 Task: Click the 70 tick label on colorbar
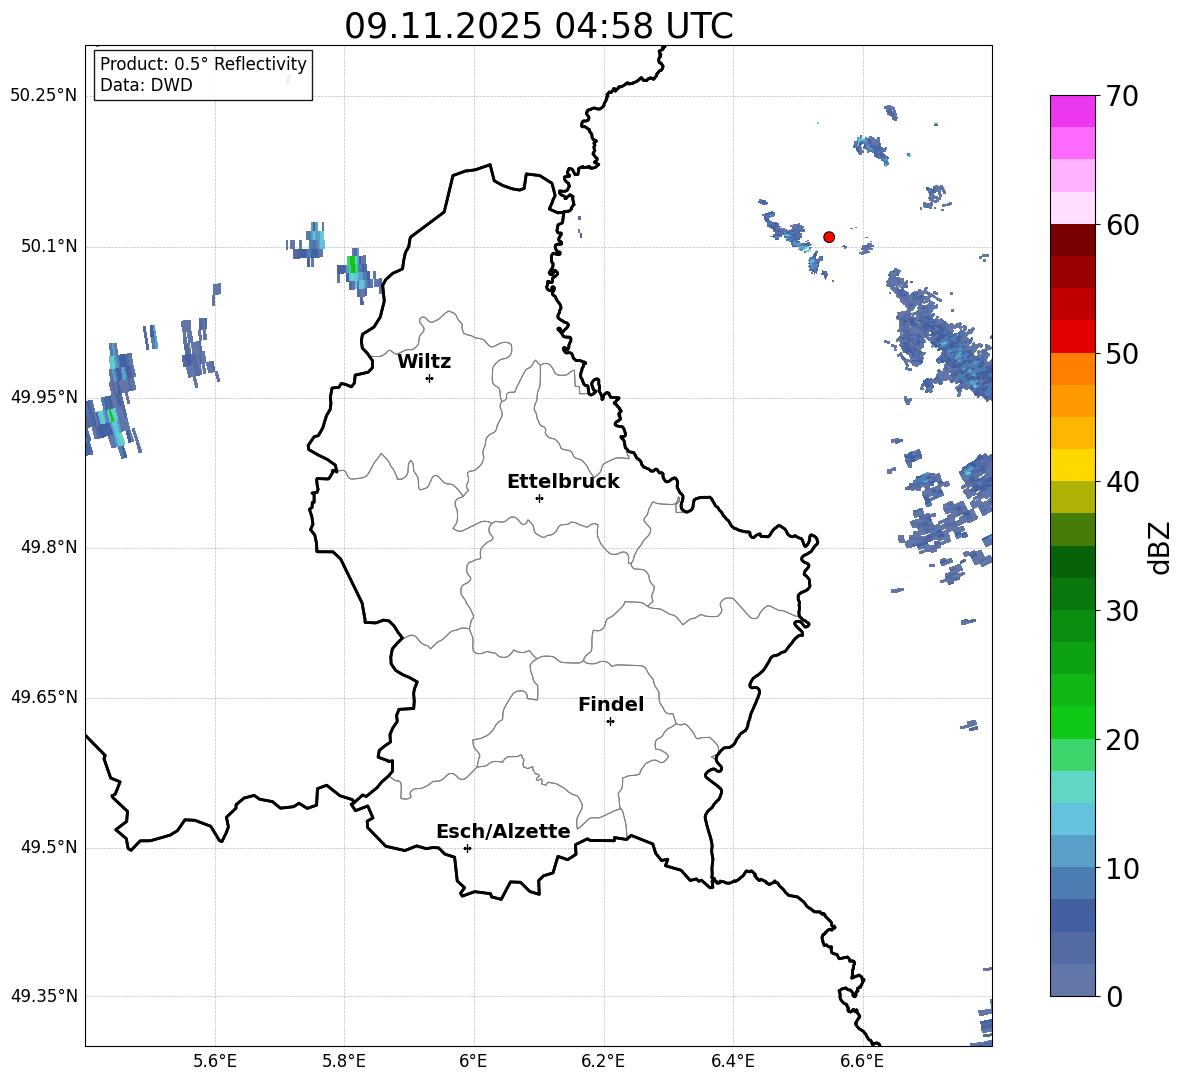click(1122, 97)
